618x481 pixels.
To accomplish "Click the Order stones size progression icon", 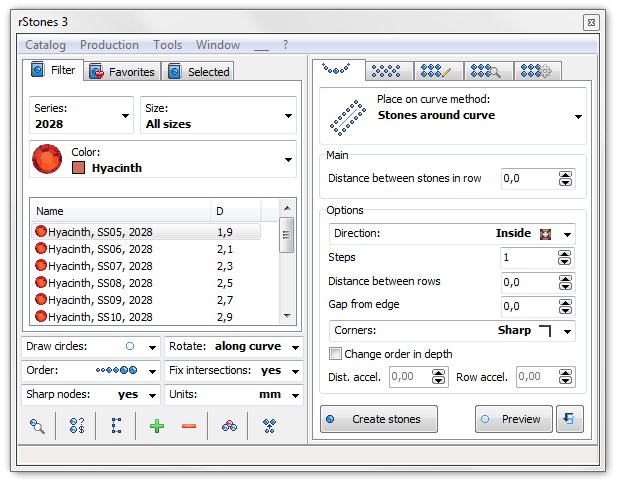I will coord(116,370).
